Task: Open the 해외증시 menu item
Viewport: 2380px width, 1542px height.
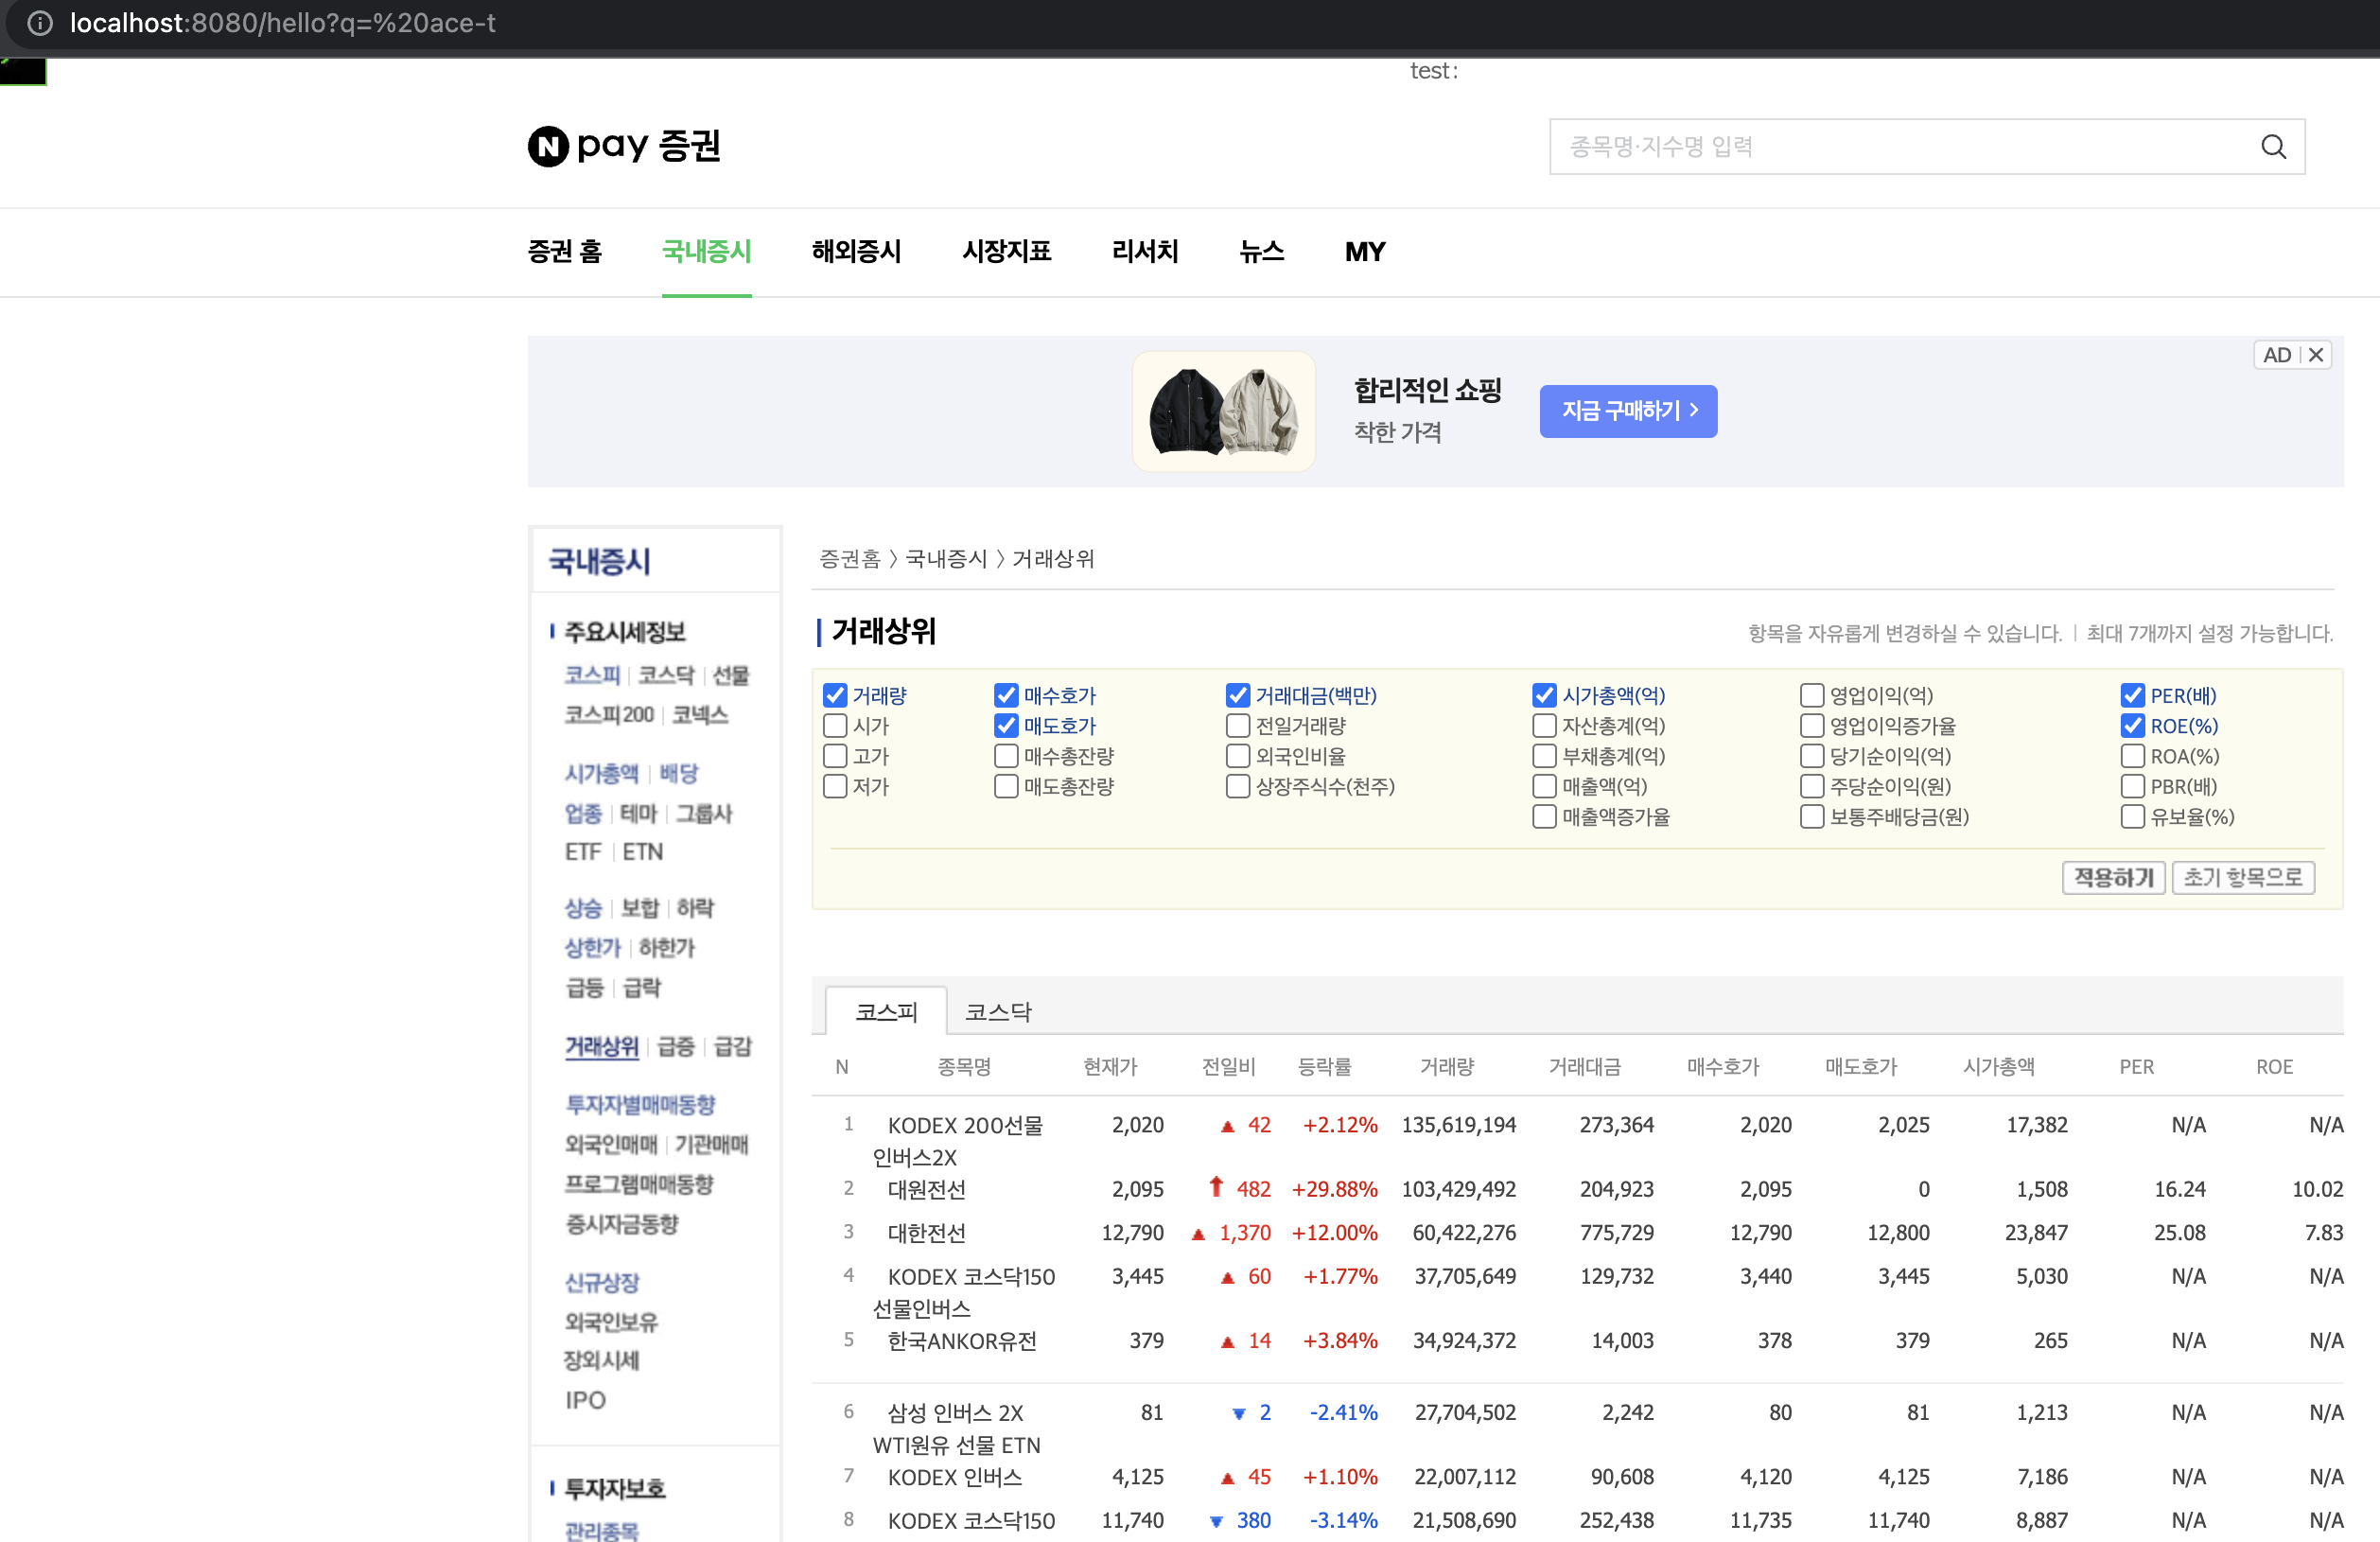Action: coord(856,251)
